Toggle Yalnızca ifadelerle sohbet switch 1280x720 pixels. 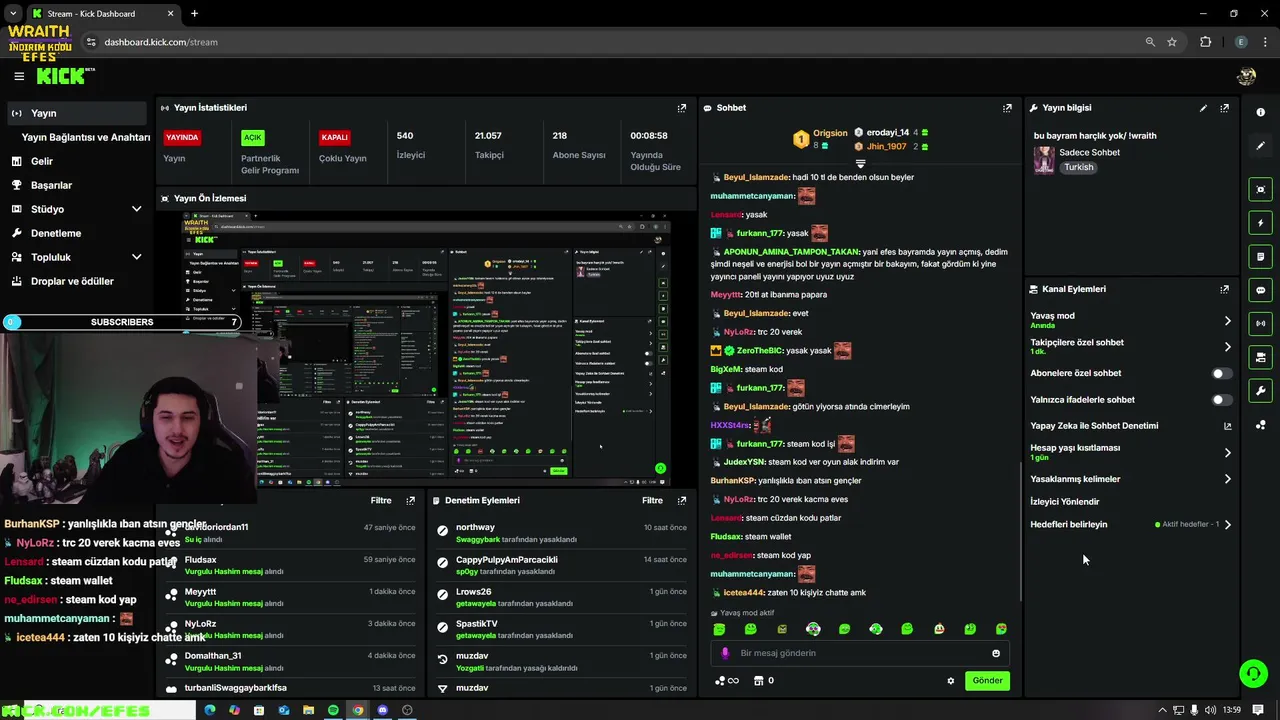1221,400
